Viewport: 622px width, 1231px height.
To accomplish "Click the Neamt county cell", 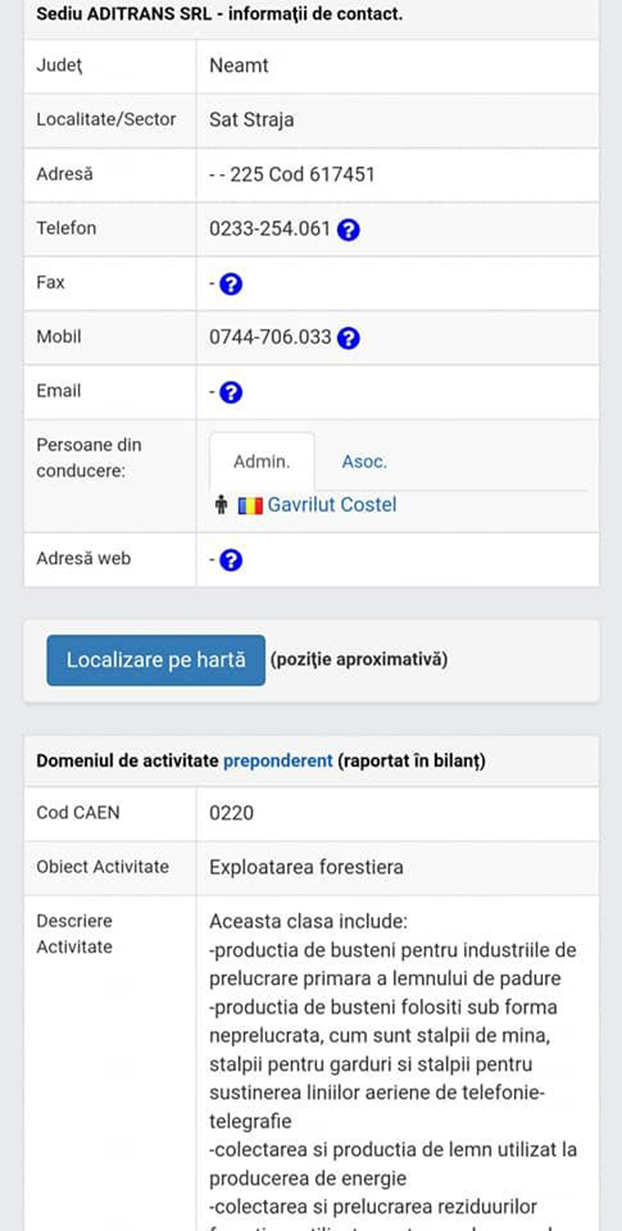I will (x=237, y=66).
